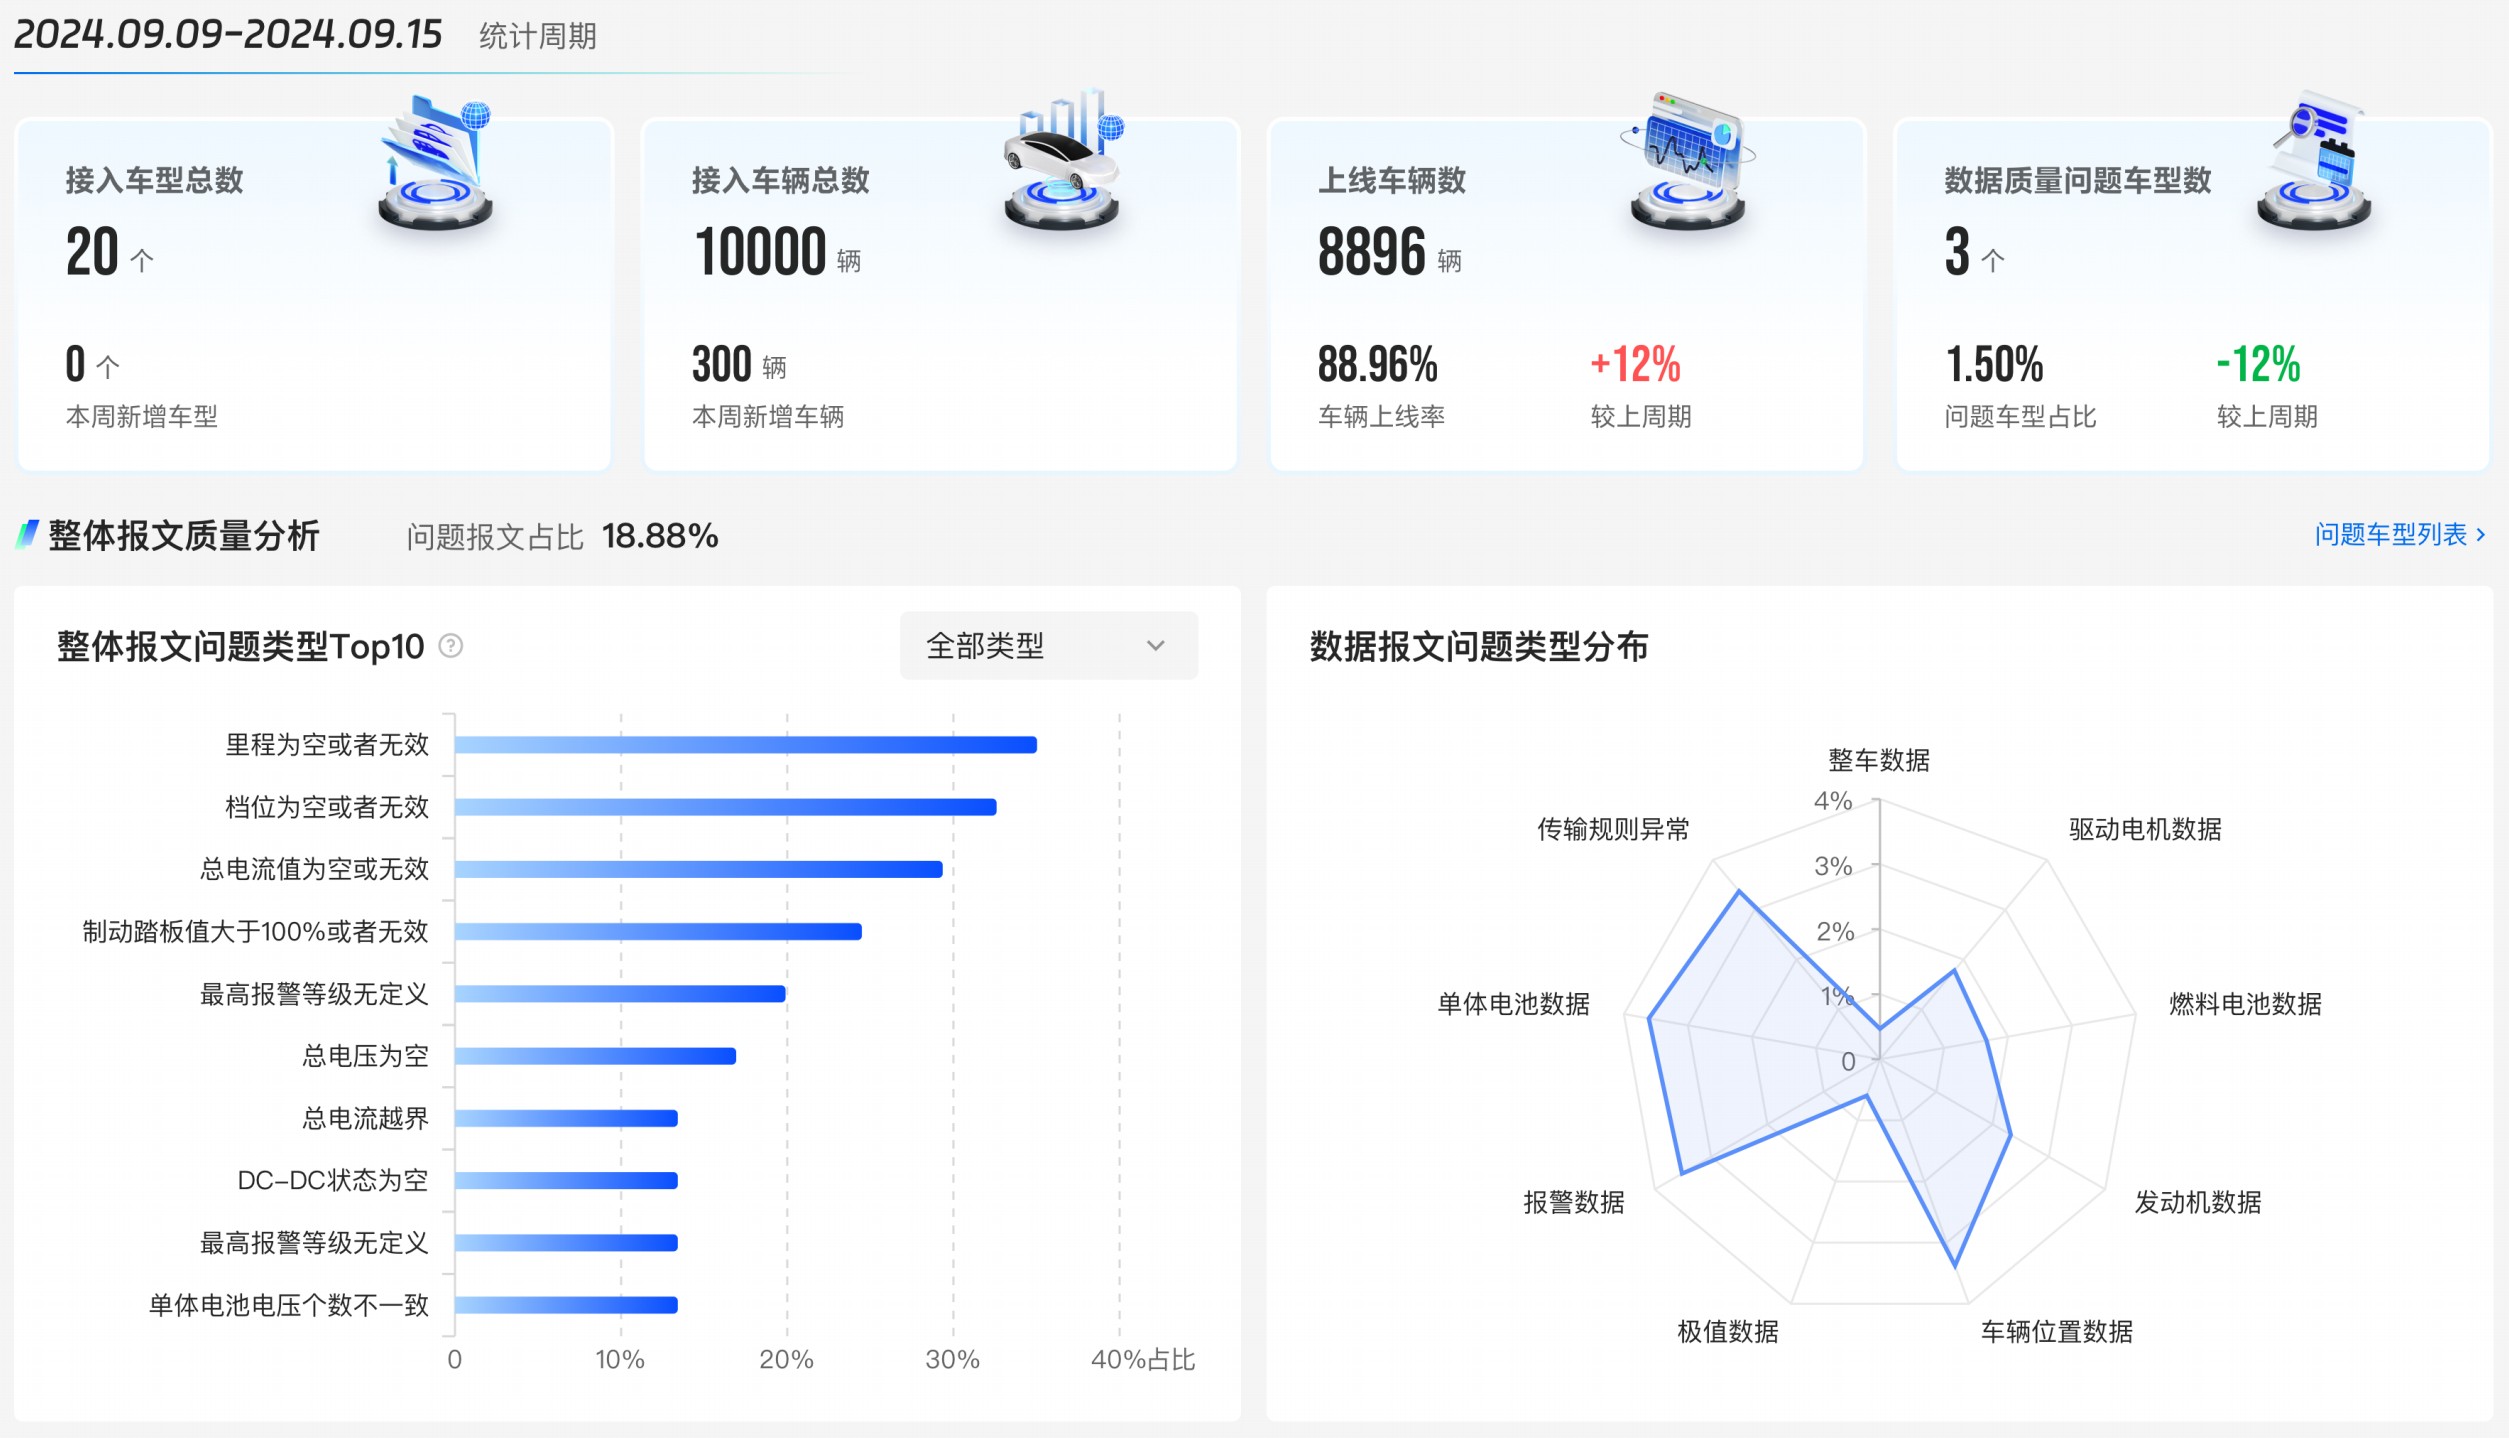The image size is (2509, 1438).
Task: Click the 单体电池数据 radar axis label
Action: pyautogui.click(x=1513, y=1004)
